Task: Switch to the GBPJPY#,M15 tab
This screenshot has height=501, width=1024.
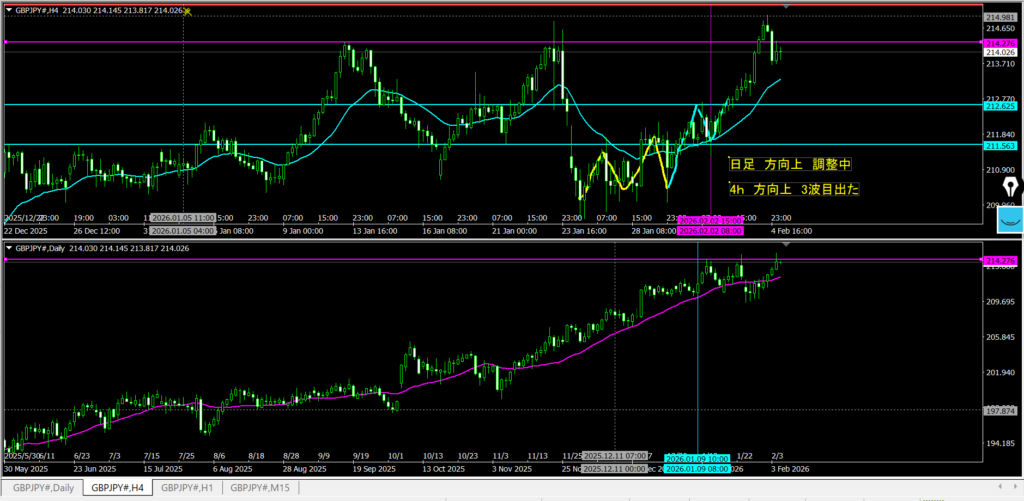Action: 260,488
